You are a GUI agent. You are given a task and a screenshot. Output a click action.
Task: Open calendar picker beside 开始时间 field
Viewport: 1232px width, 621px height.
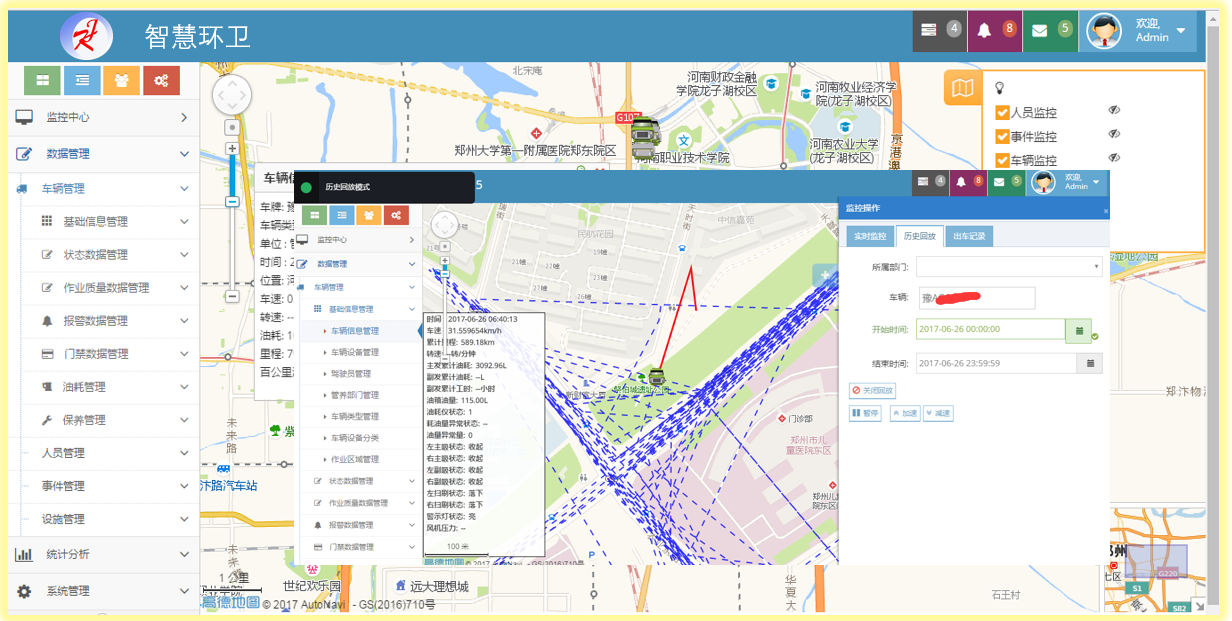pos(1079,329)
